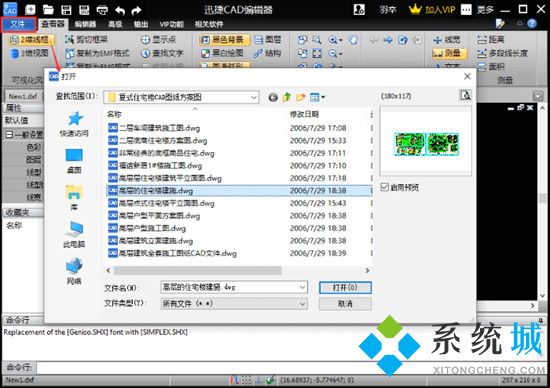Image resolution: width=550 pixels, height=388 pixels.
Task: Click the user account icon beside 羽卒
Action: 359,9
